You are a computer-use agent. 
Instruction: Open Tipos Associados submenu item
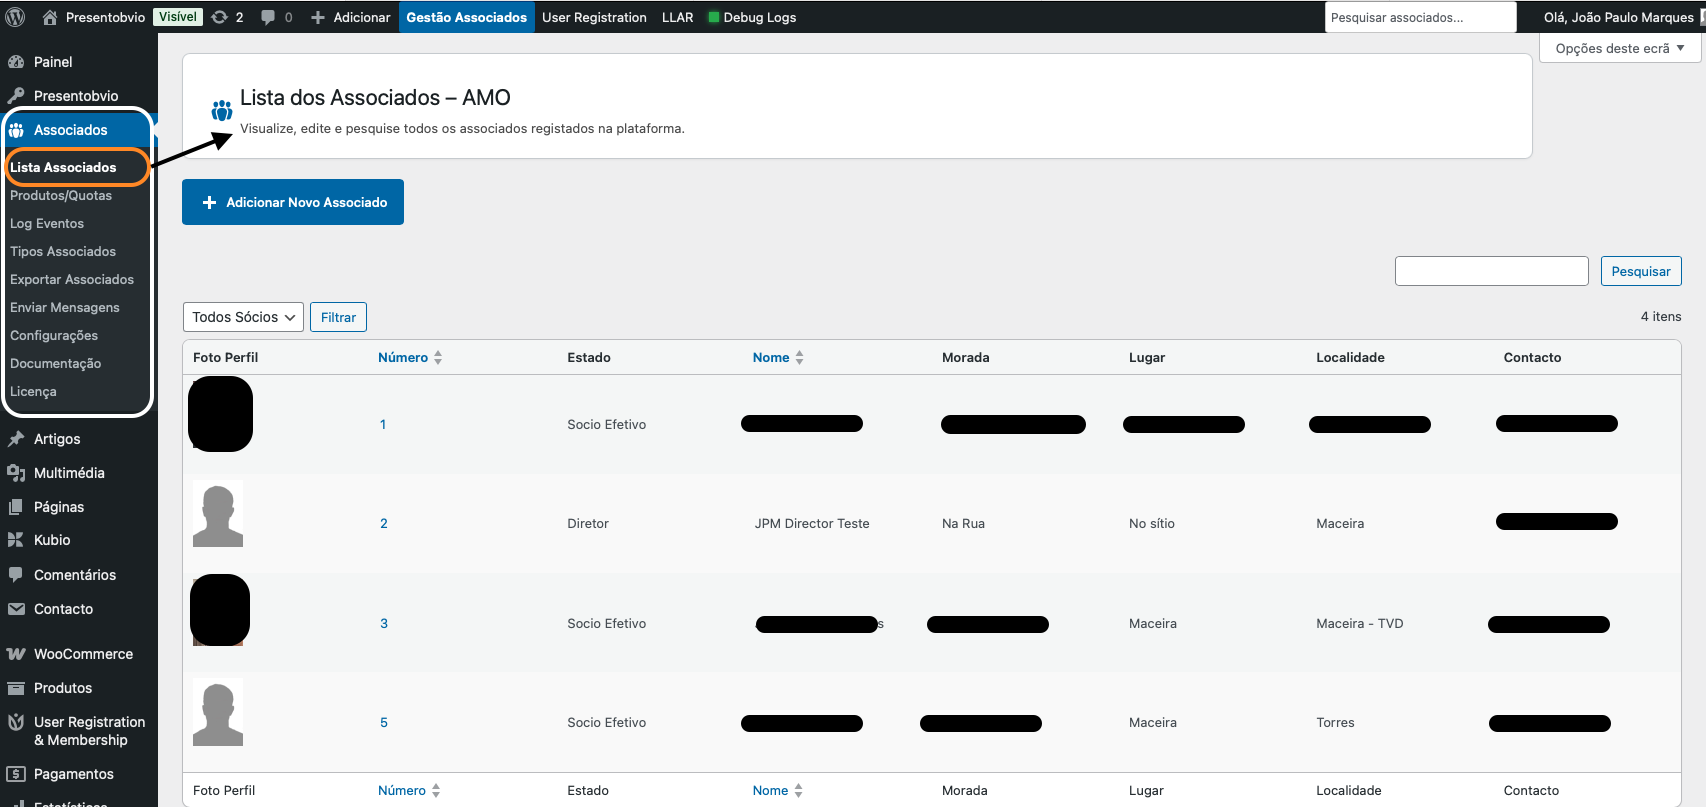[63, 251]
